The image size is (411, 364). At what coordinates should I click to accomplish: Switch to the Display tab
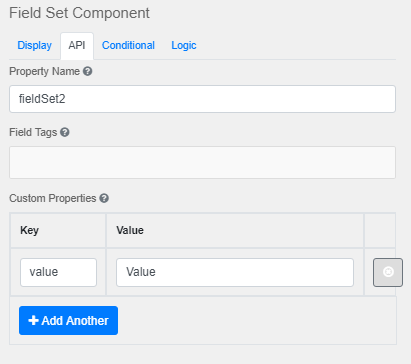pyautogui.click(x=35, y=45)
